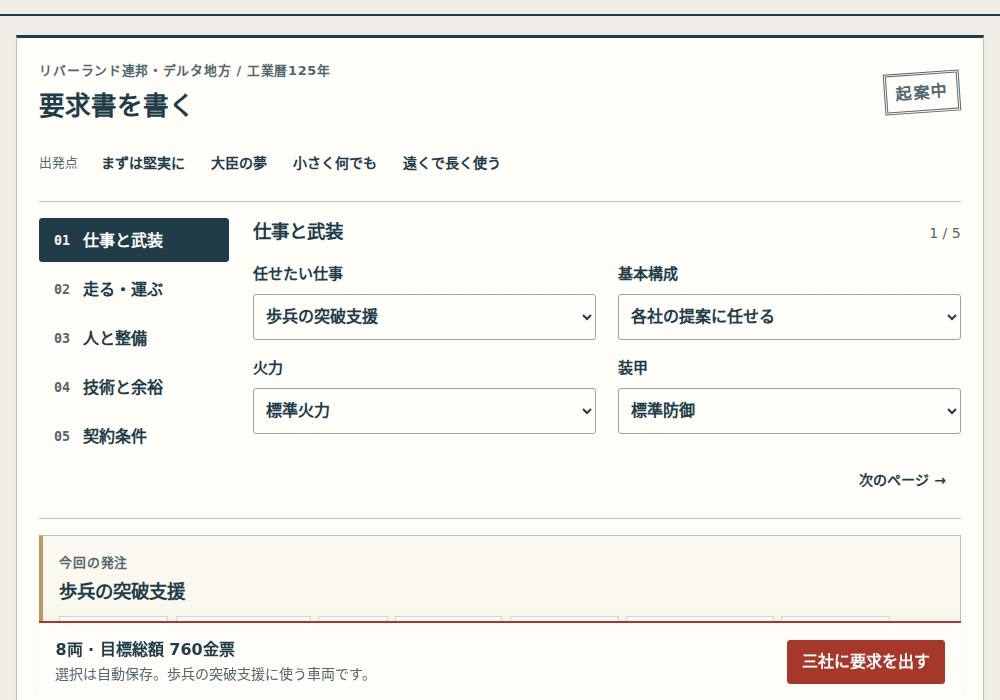Apply the まずは堅実に preset
The height and width of the screenshot is (700, 1000).
[x=143, y=163]
